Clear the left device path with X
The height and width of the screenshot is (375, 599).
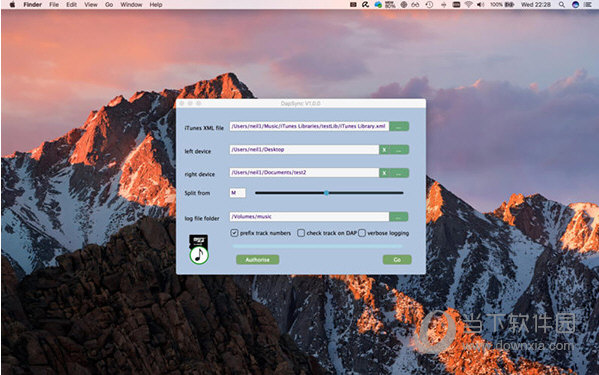384,150
